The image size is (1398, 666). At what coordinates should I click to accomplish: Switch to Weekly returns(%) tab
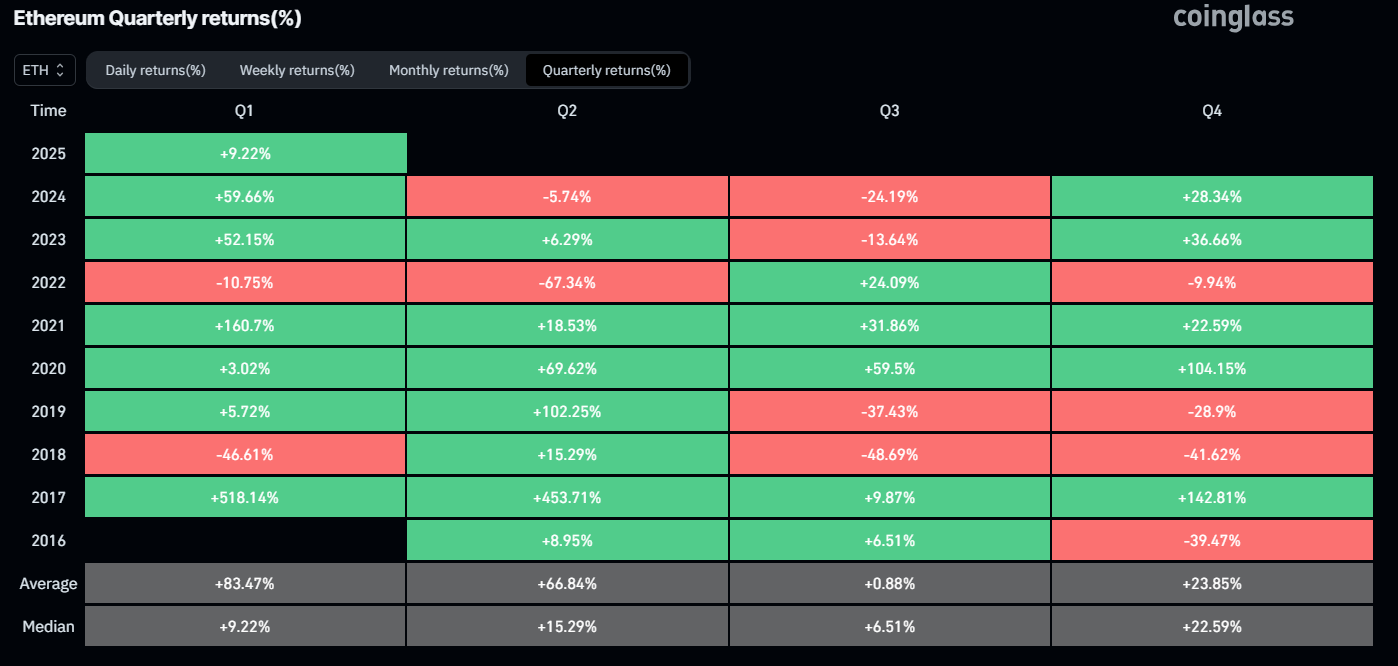pyautogui.click(x=297, y=70)
